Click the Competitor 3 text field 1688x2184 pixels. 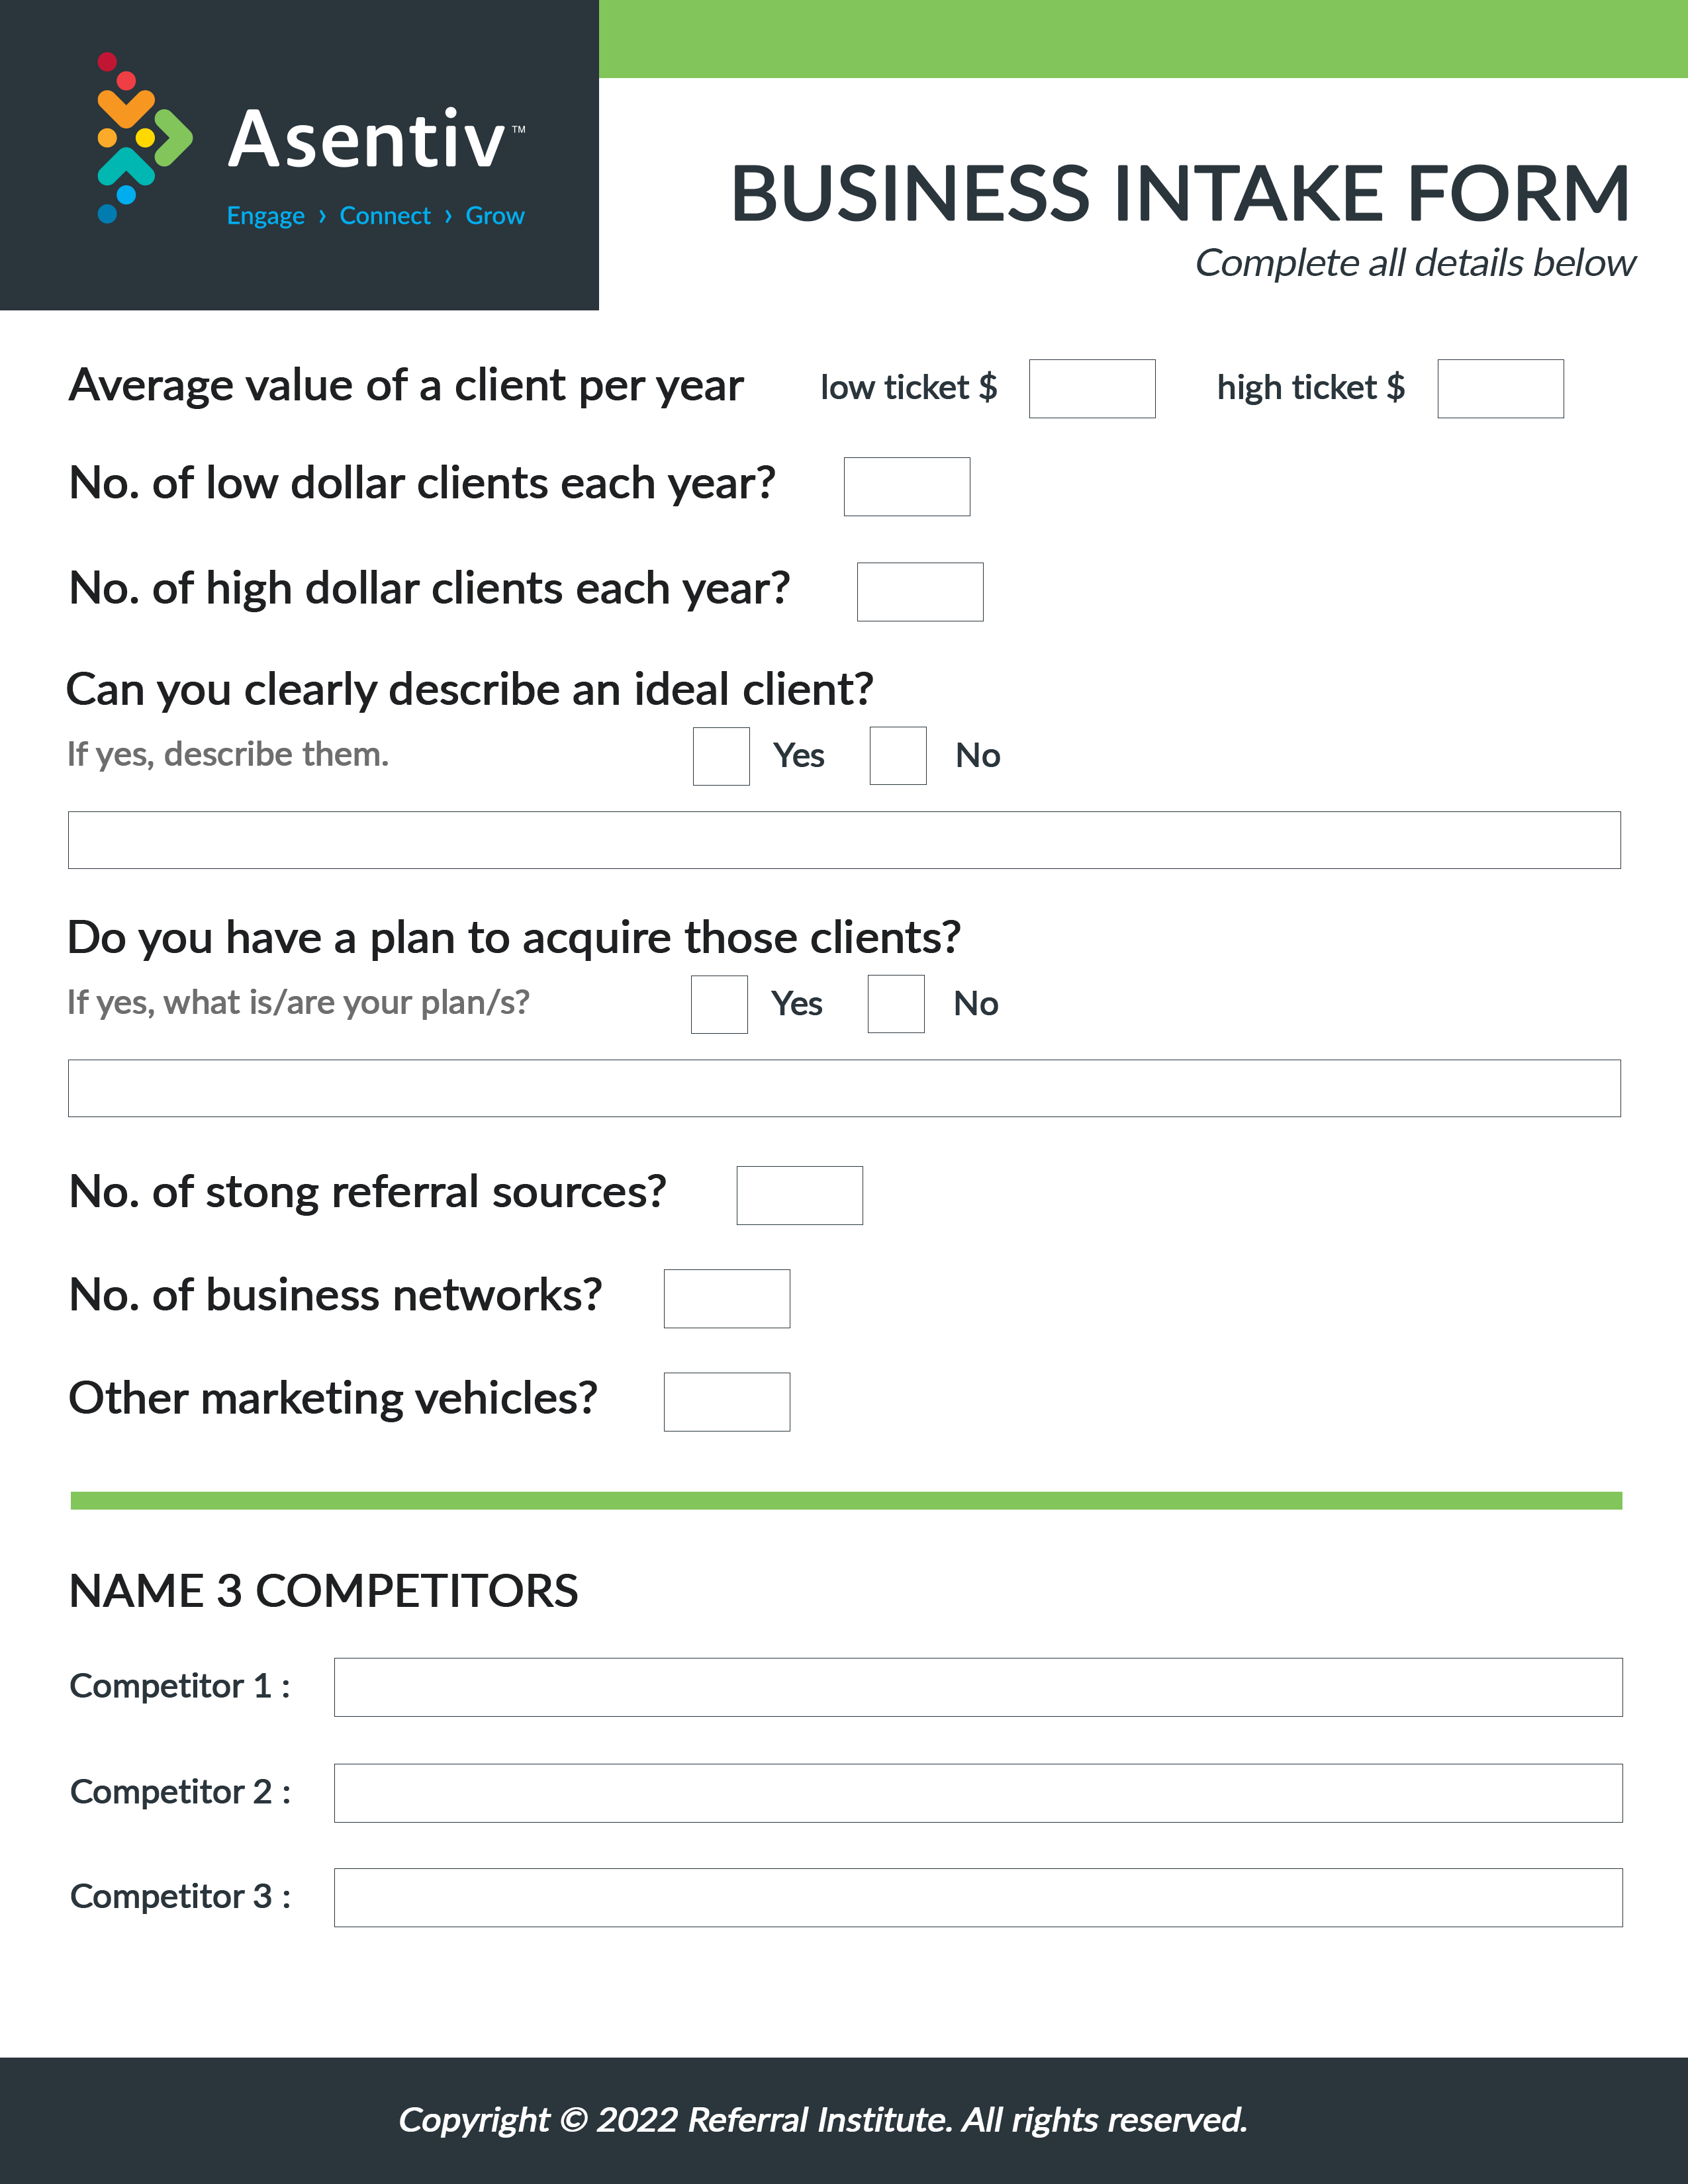pyautogui.click(x=978, y=1898)
